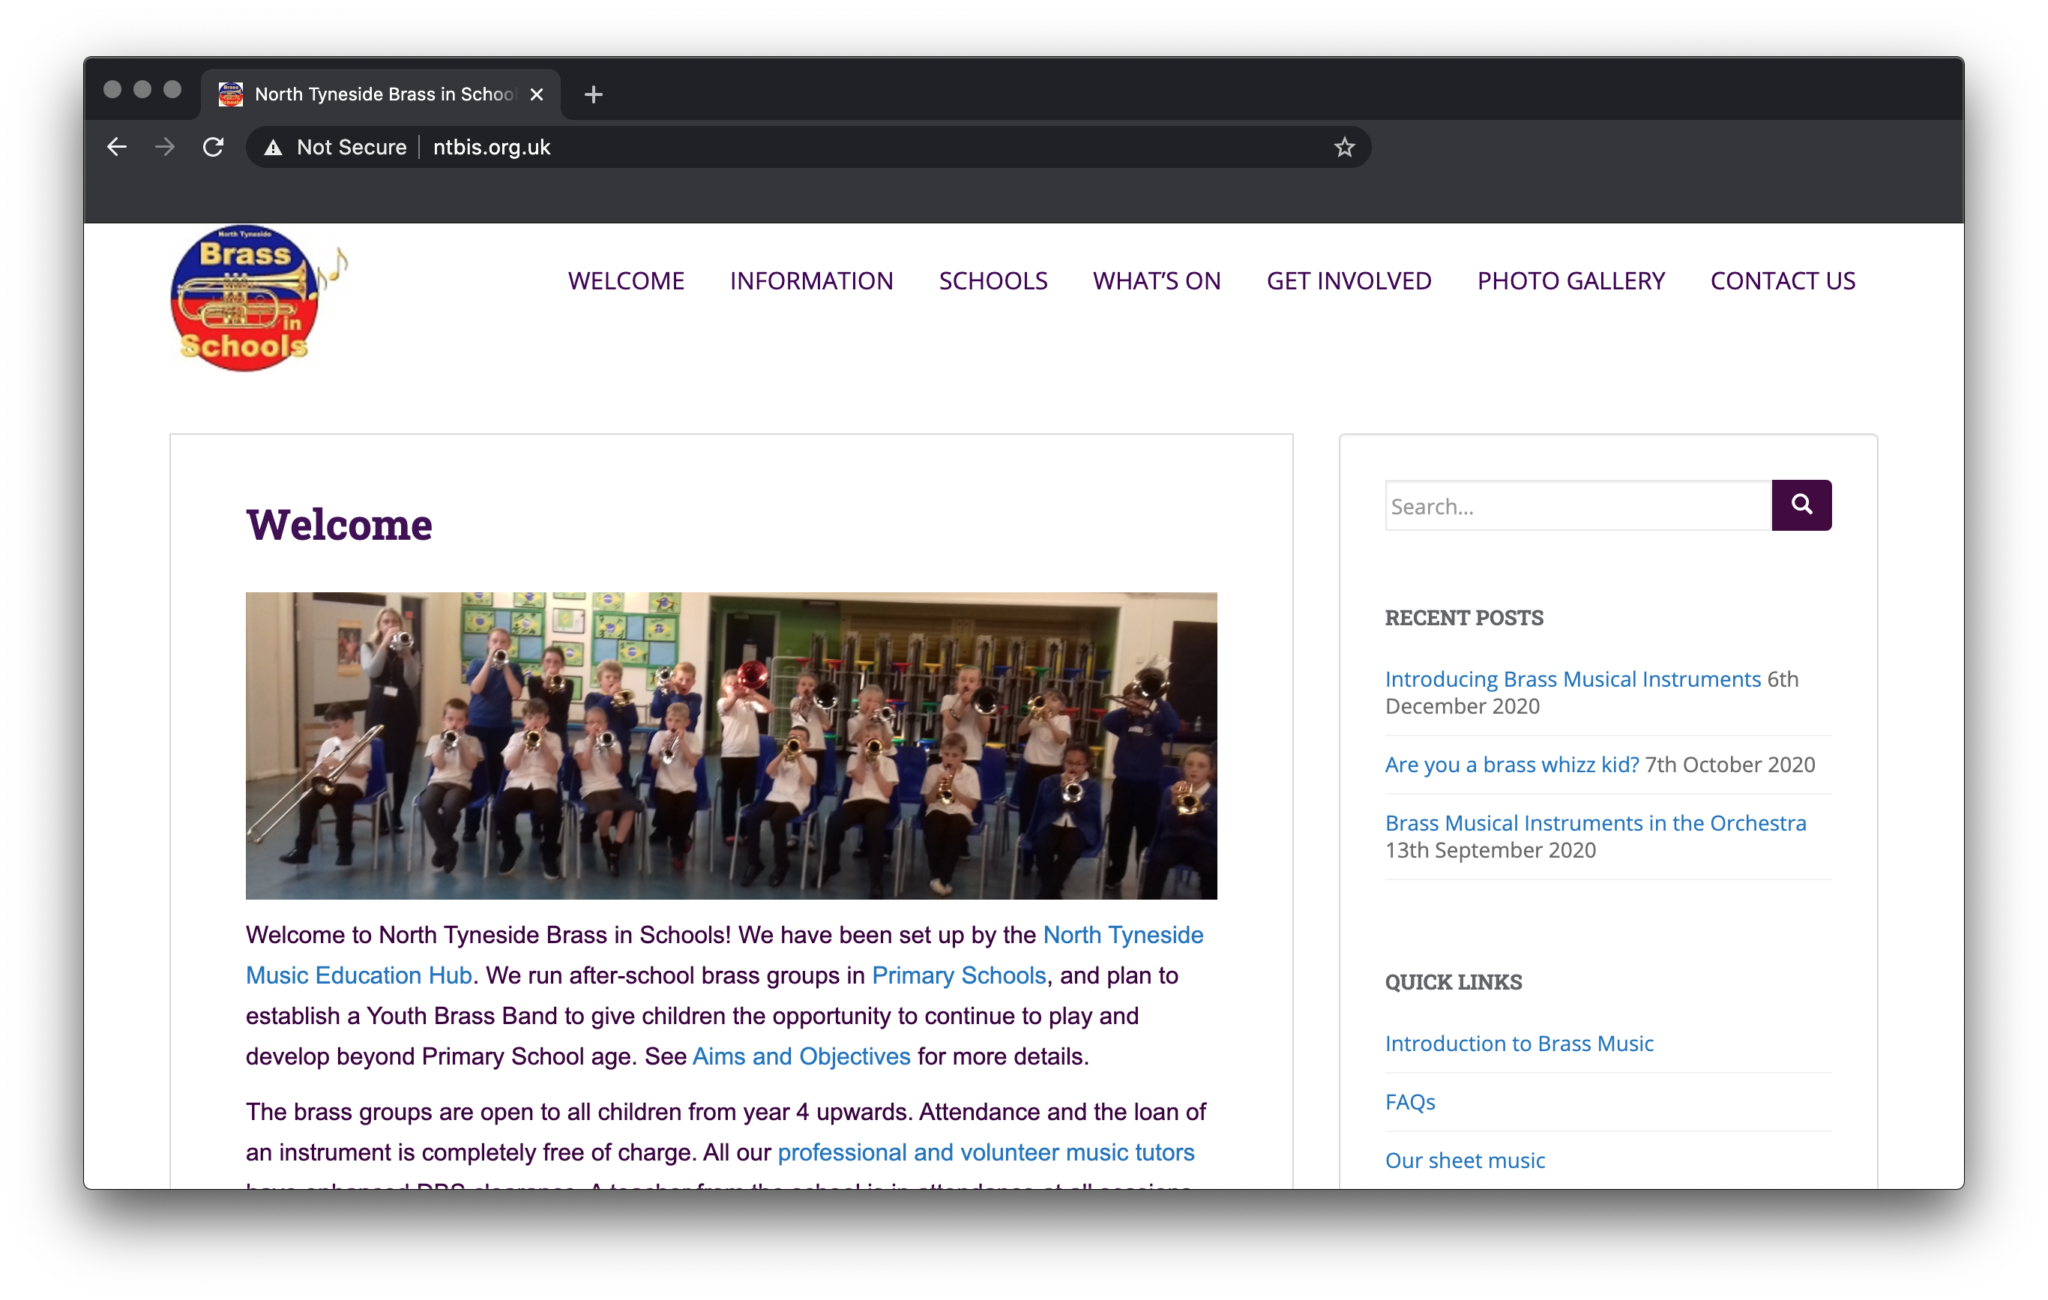Click the 13th September 2020 date text
The height and width of the screenshot is (1300, 2048).
point(1490,850)
